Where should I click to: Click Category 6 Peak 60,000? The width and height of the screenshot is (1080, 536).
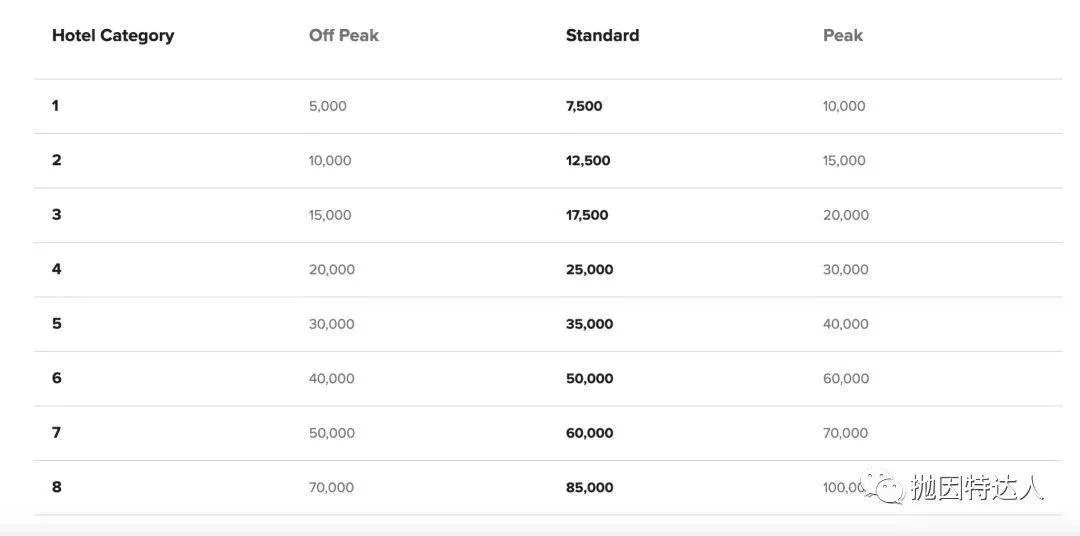pyautogui.click(x=846, y=378)
